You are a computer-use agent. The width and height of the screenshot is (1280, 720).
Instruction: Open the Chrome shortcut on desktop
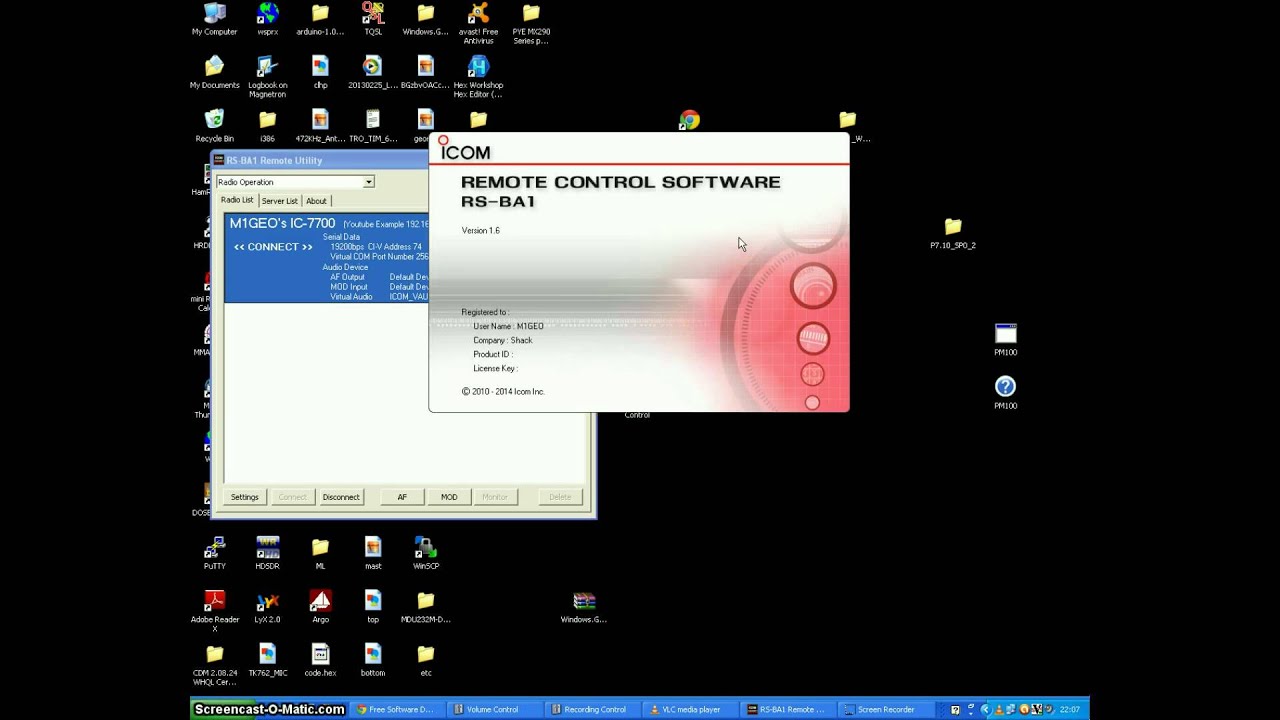pyautogui.click(x=689, y=120)
